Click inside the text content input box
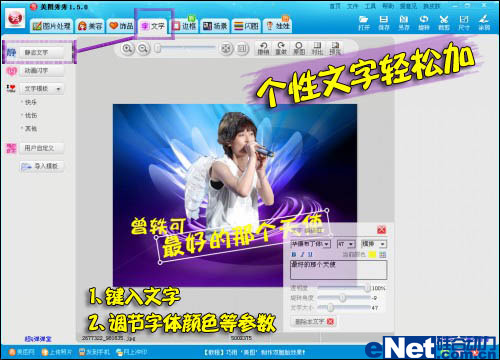This screenshot has width=500, height=360. pos(339,270)
